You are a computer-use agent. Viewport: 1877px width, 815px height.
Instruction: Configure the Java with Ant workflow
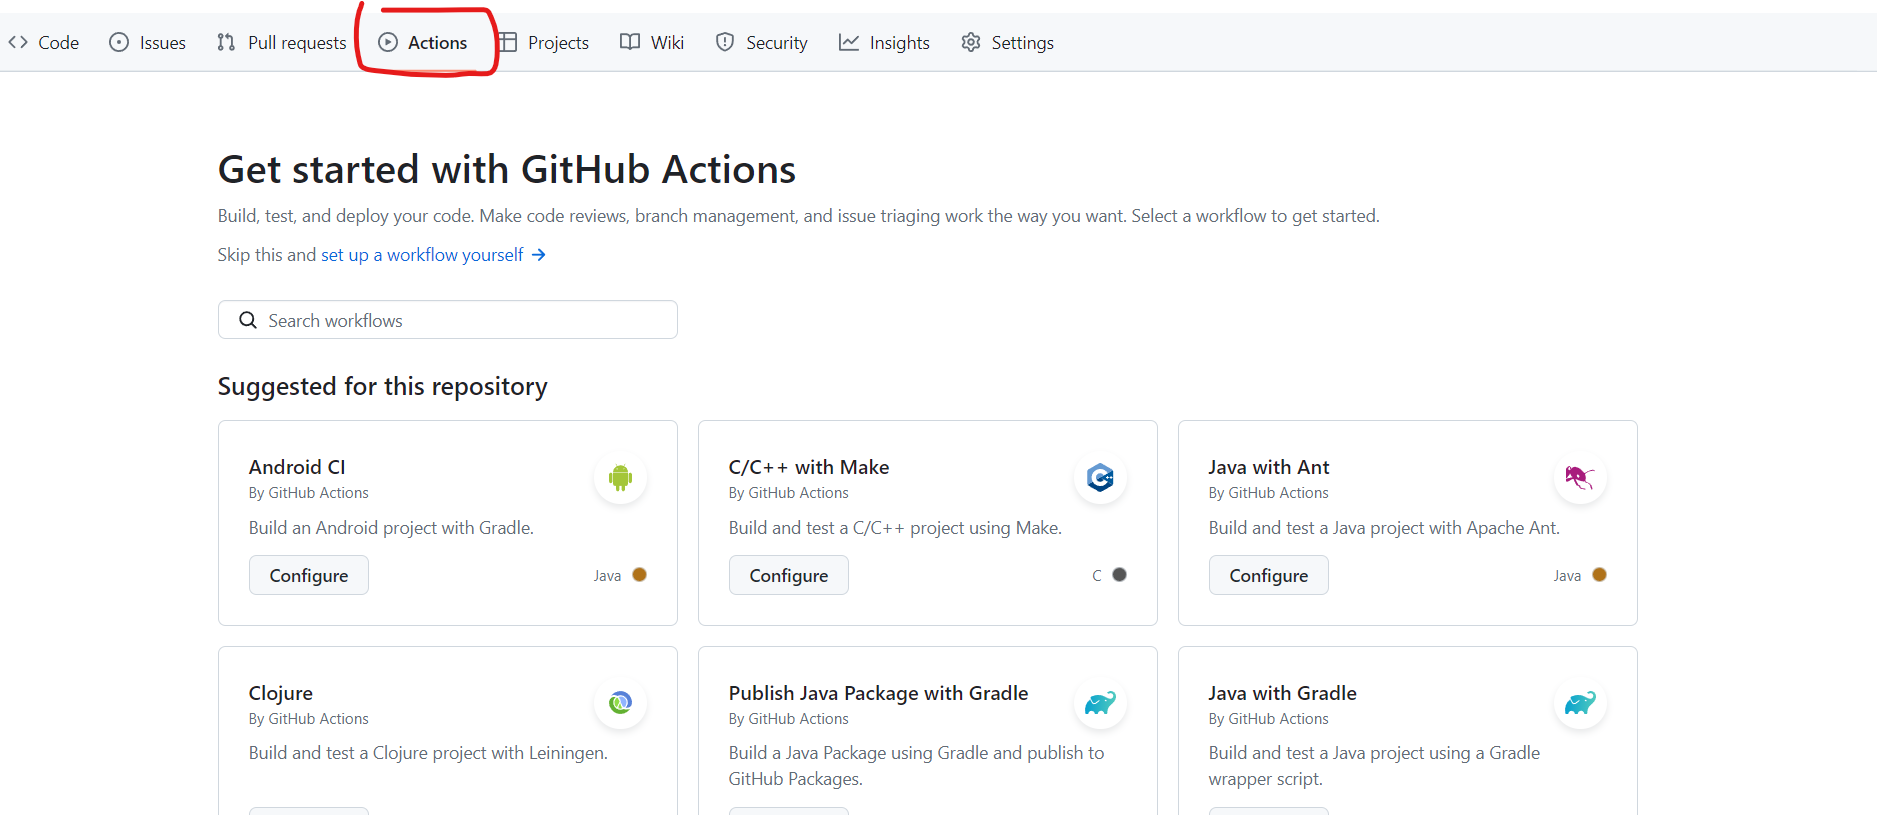pyautogui.click(x=1269, y=575)
